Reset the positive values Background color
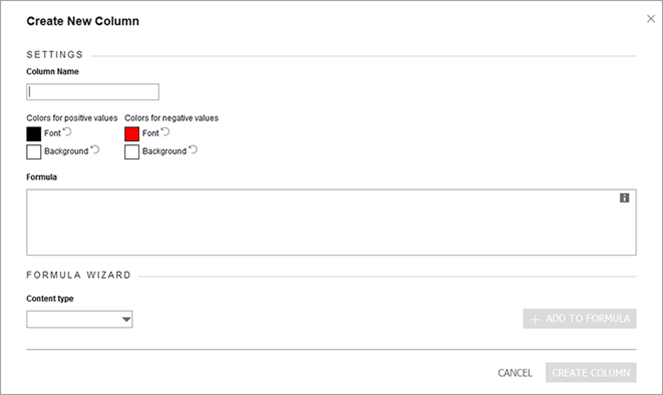 (95, 150)
